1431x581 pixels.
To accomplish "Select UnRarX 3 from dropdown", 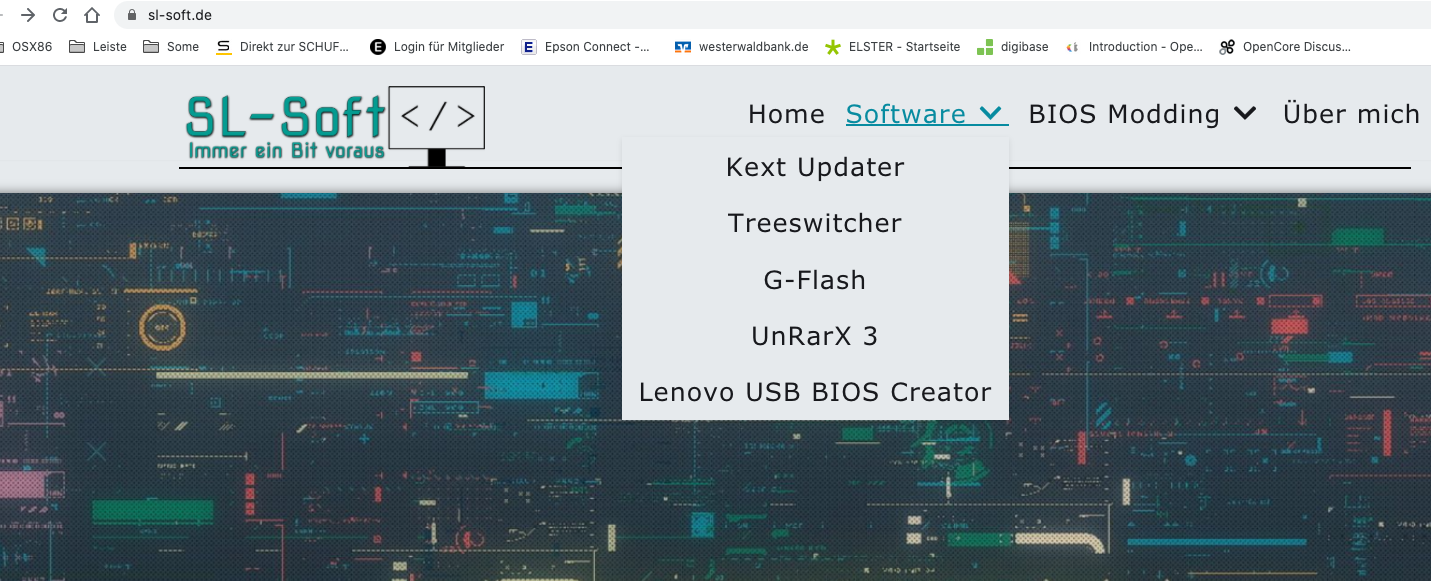I will pos(815,336).
